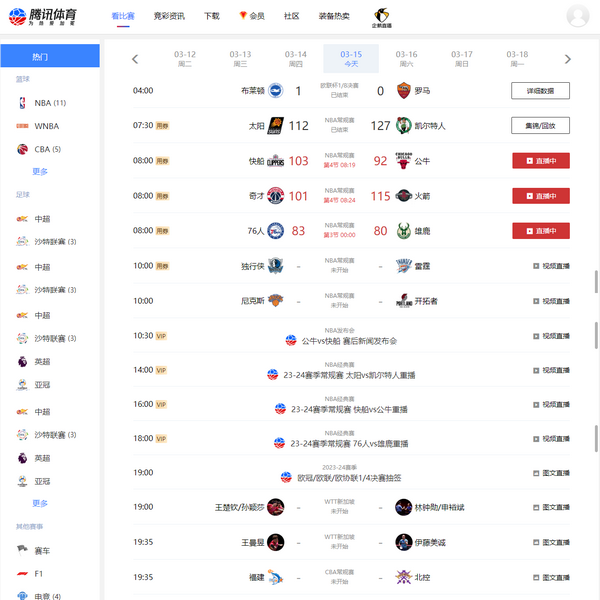This screenshot has height=600, width=600.
Task: Click the AS Roma team crest
Action: pos(403,91)
